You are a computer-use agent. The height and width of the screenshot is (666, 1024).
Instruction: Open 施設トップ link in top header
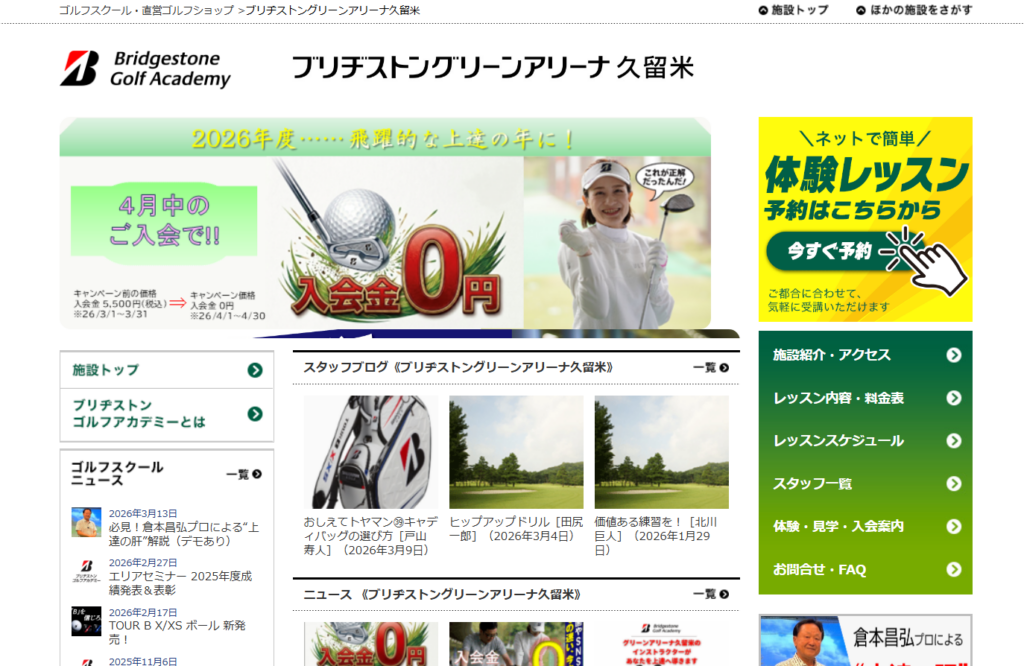793,10
